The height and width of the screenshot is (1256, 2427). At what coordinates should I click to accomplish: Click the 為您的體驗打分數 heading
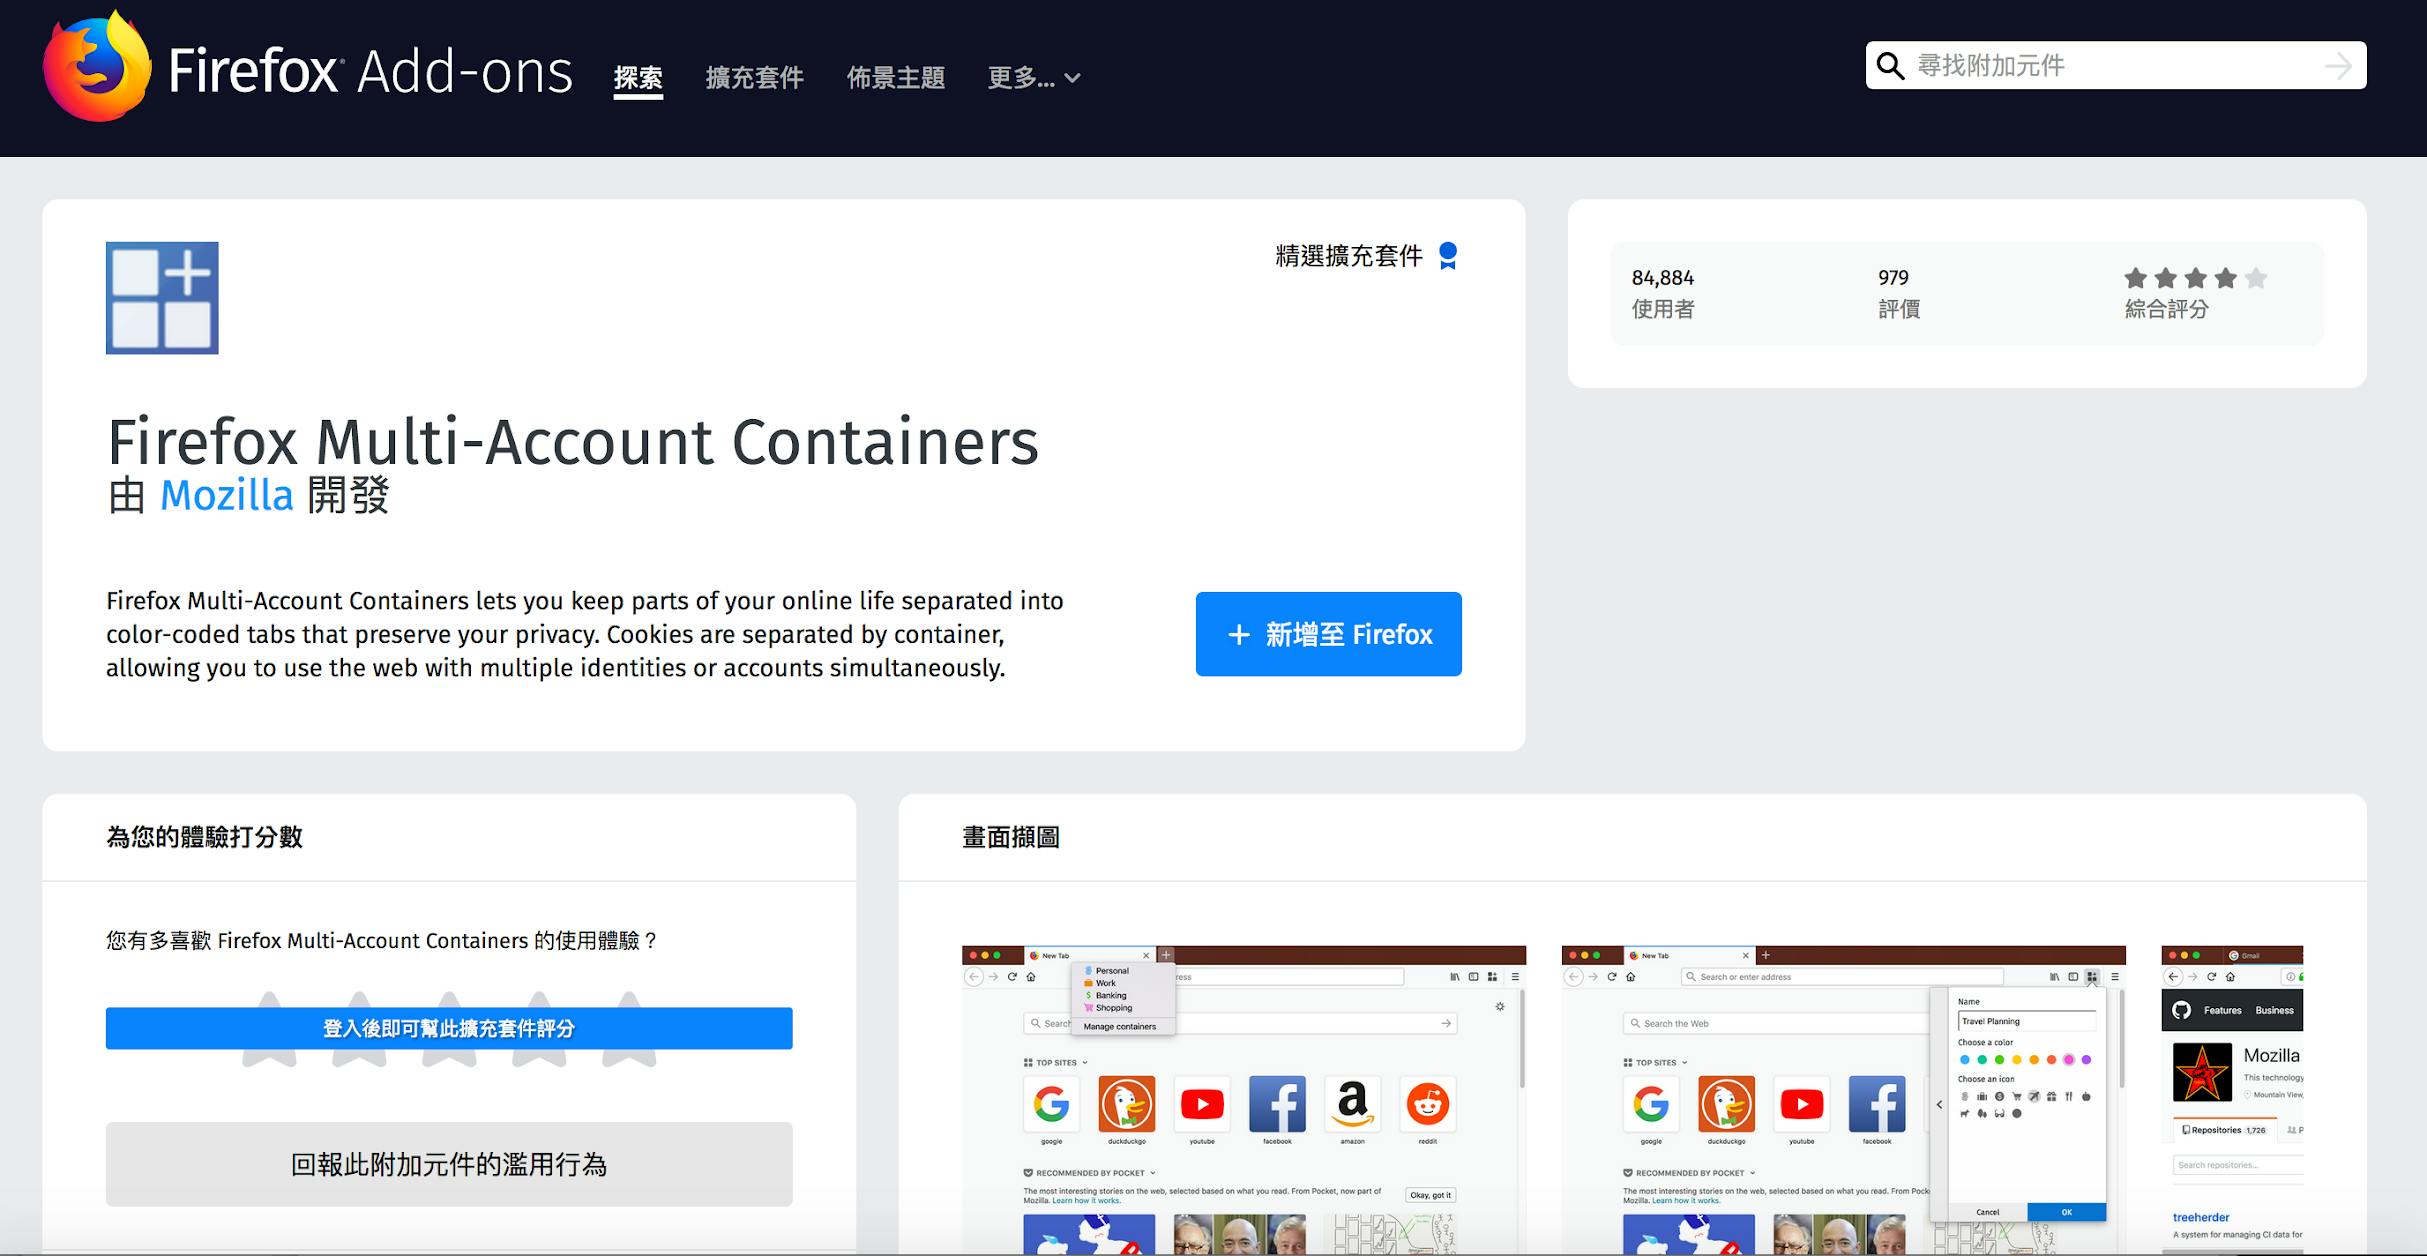[x=204, y=837]
